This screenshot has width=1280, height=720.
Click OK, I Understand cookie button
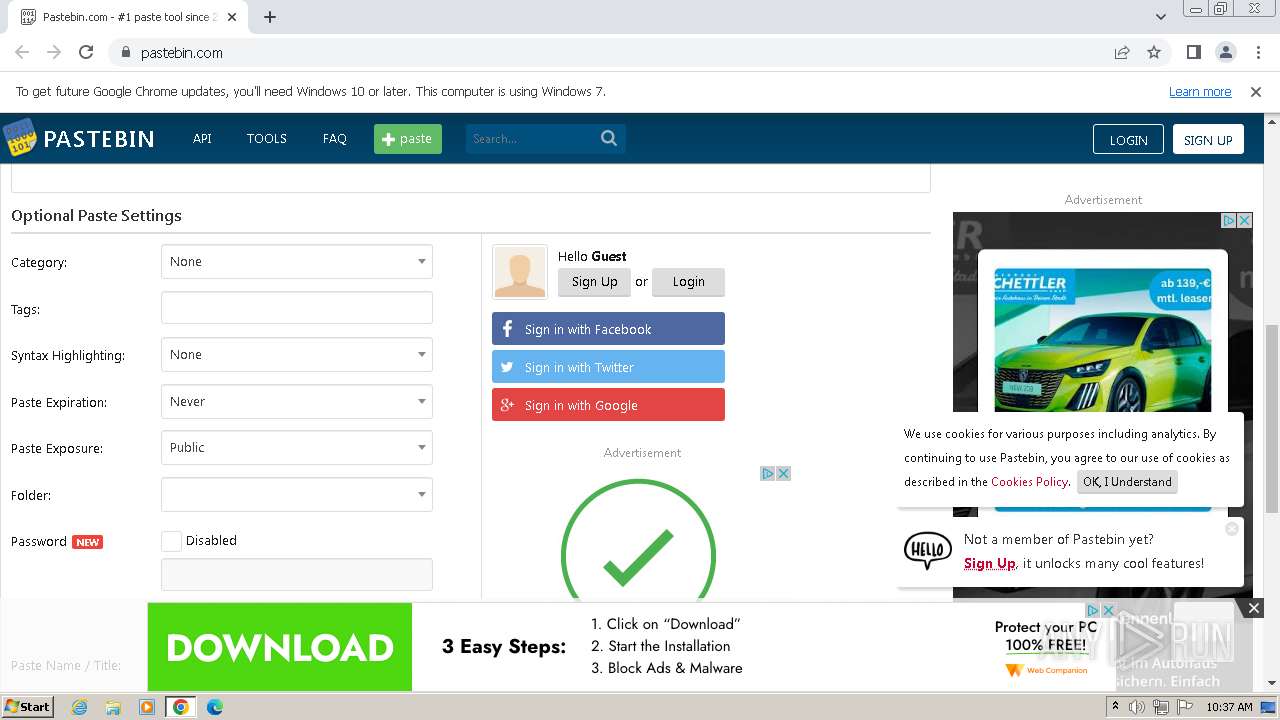pos(1127,482)
